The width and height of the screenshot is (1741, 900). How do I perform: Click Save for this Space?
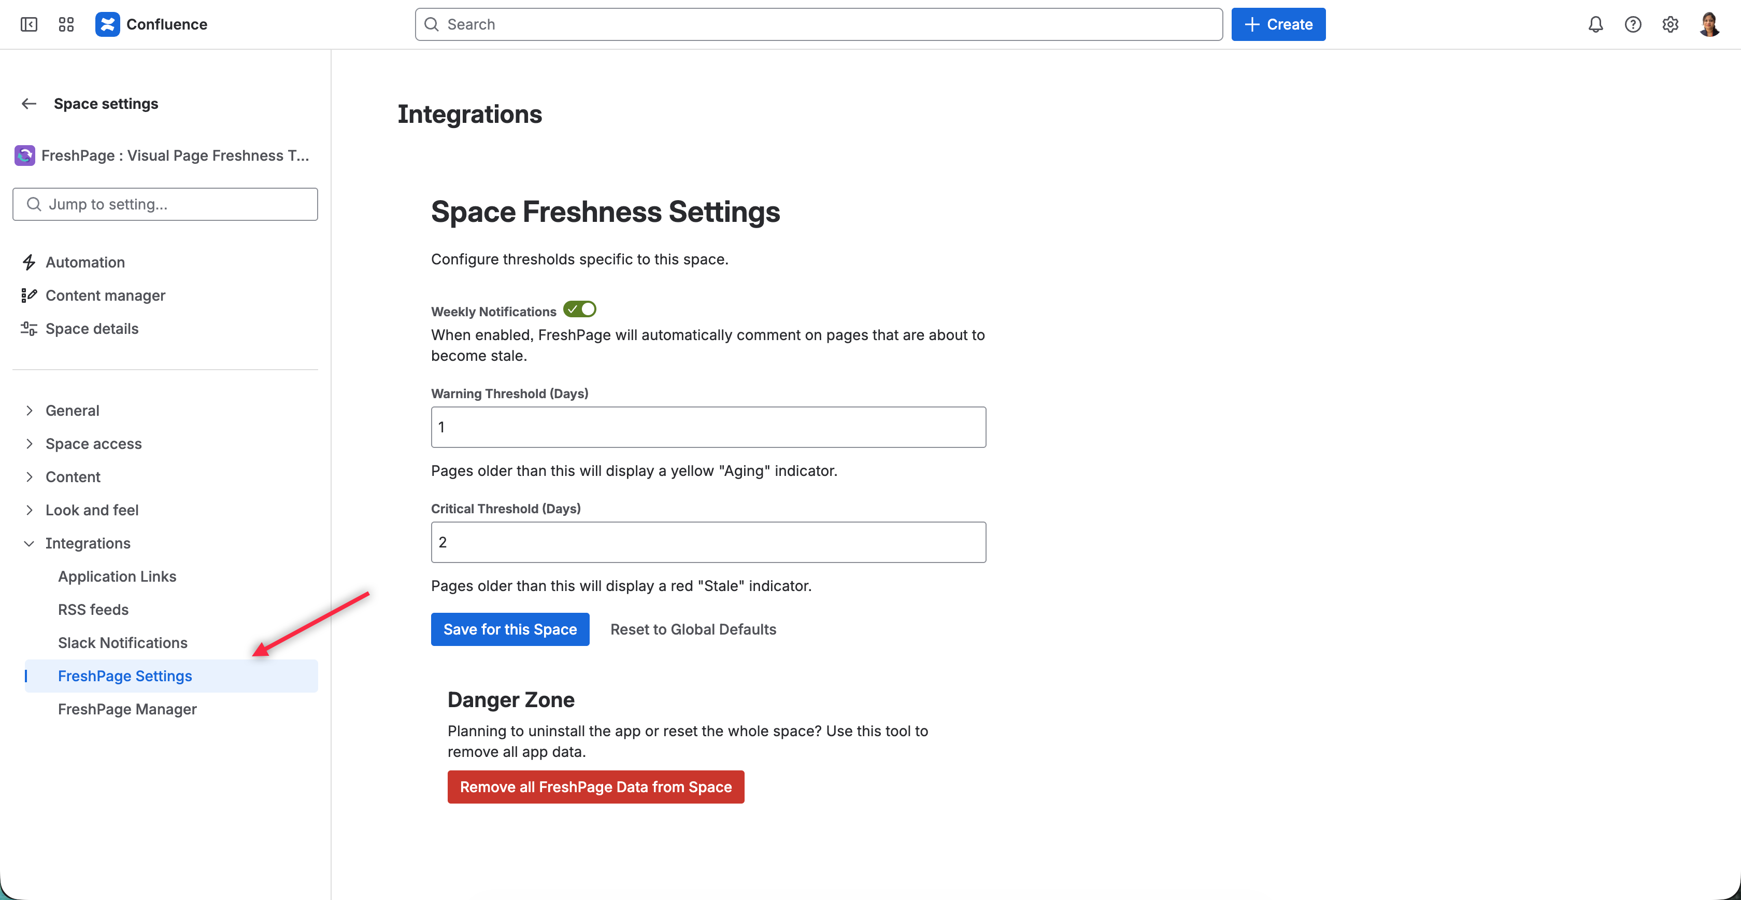[x=510, y=629]
